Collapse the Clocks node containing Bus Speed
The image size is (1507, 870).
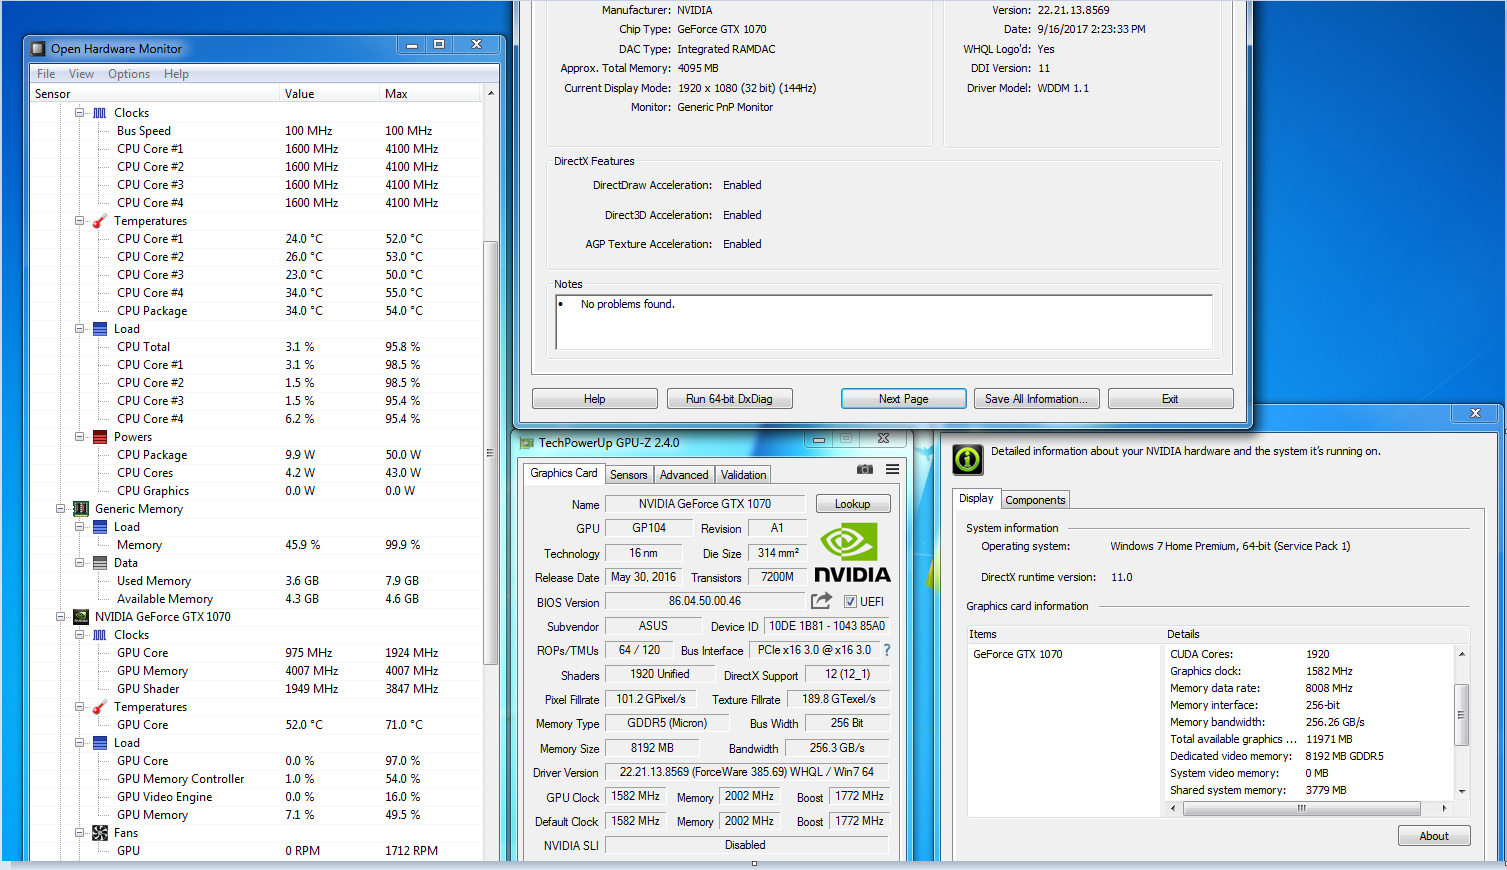pyautogui.click(x=79, y=113)
